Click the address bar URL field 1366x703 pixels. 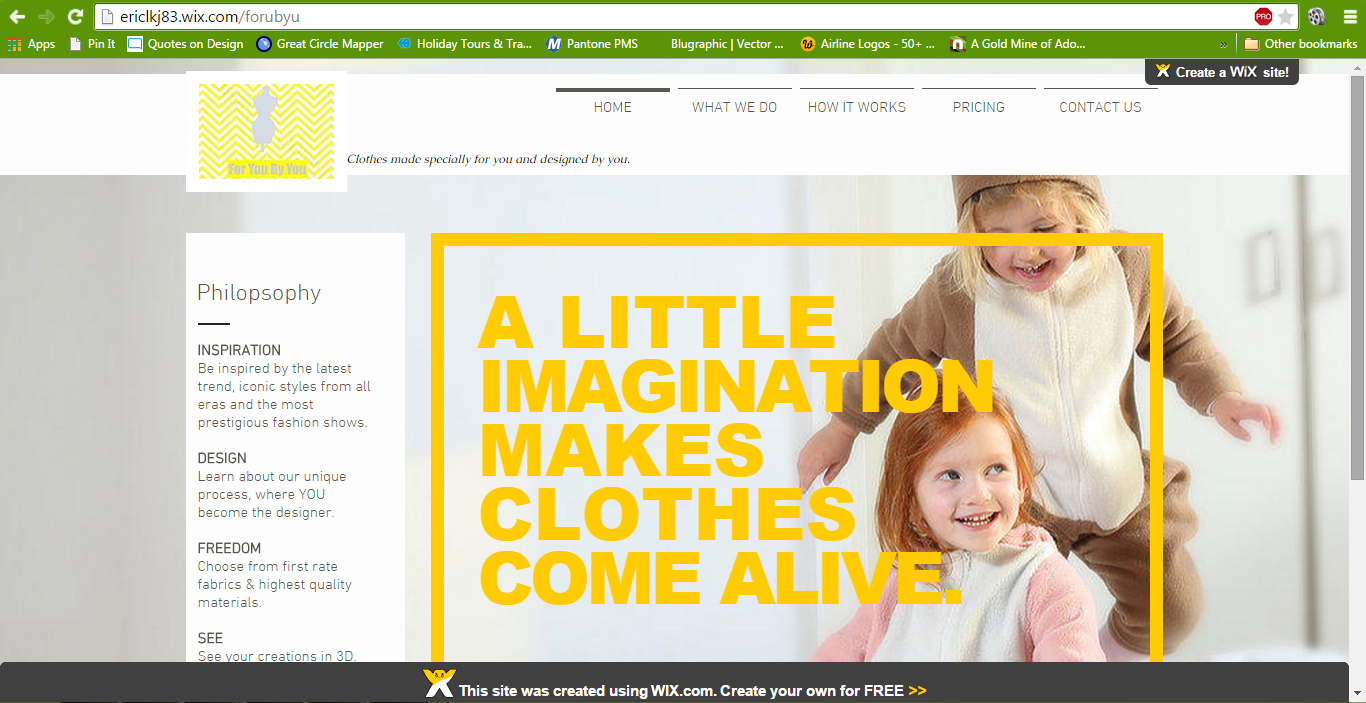coord(670,17)
